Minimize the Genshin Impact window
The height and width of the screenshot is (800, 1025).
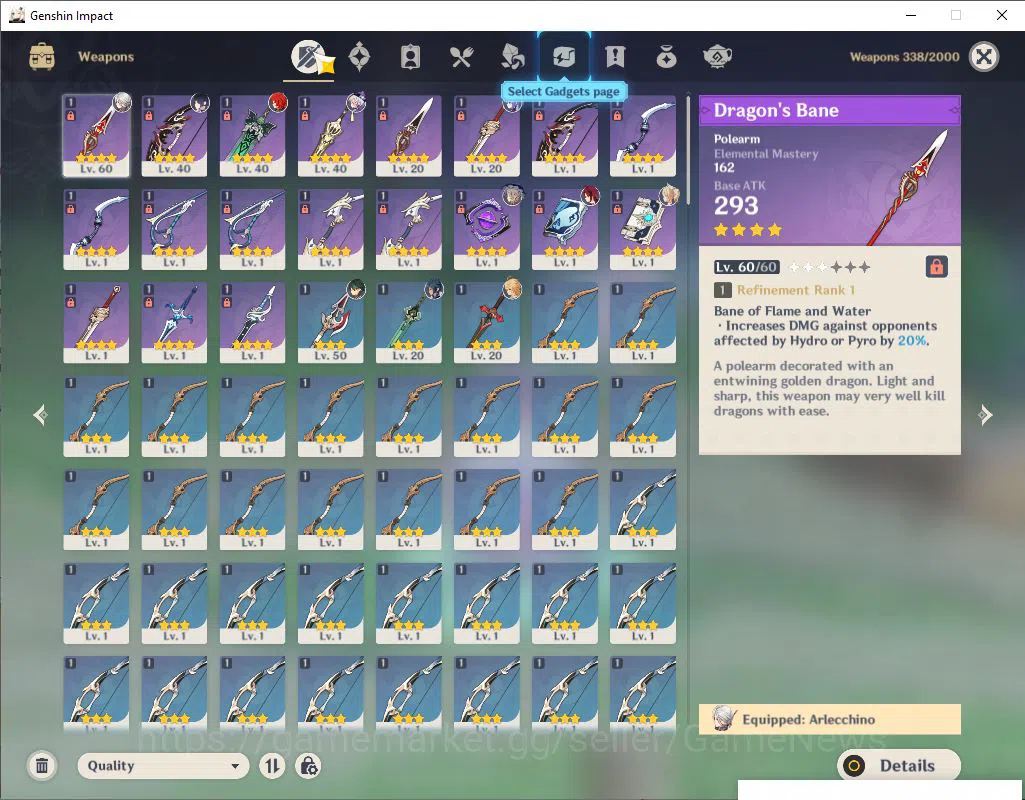(911, 15)
